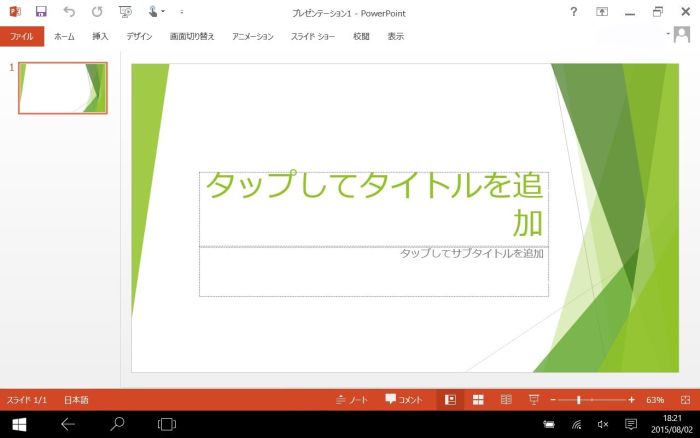The height and width of the screenshot is (438, 700).
Task: Switch to Slide Sorter view
Action: coord(478,399)
